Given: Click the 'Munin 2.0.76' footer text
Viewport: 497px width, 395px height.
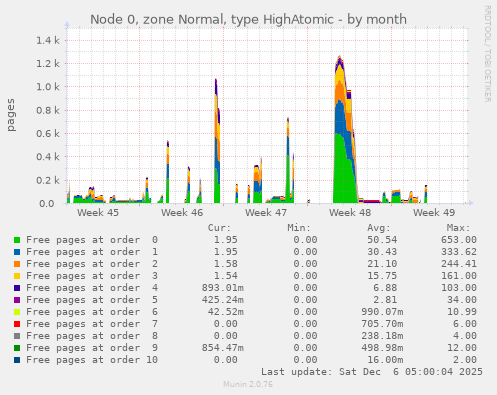Looking at the screenshot, I should [248, 384].
